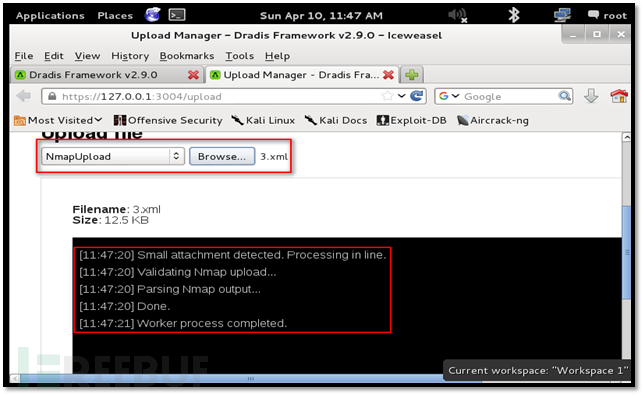Click the Browse... button
Screen dimensions: 644x396
click(222, 157)
